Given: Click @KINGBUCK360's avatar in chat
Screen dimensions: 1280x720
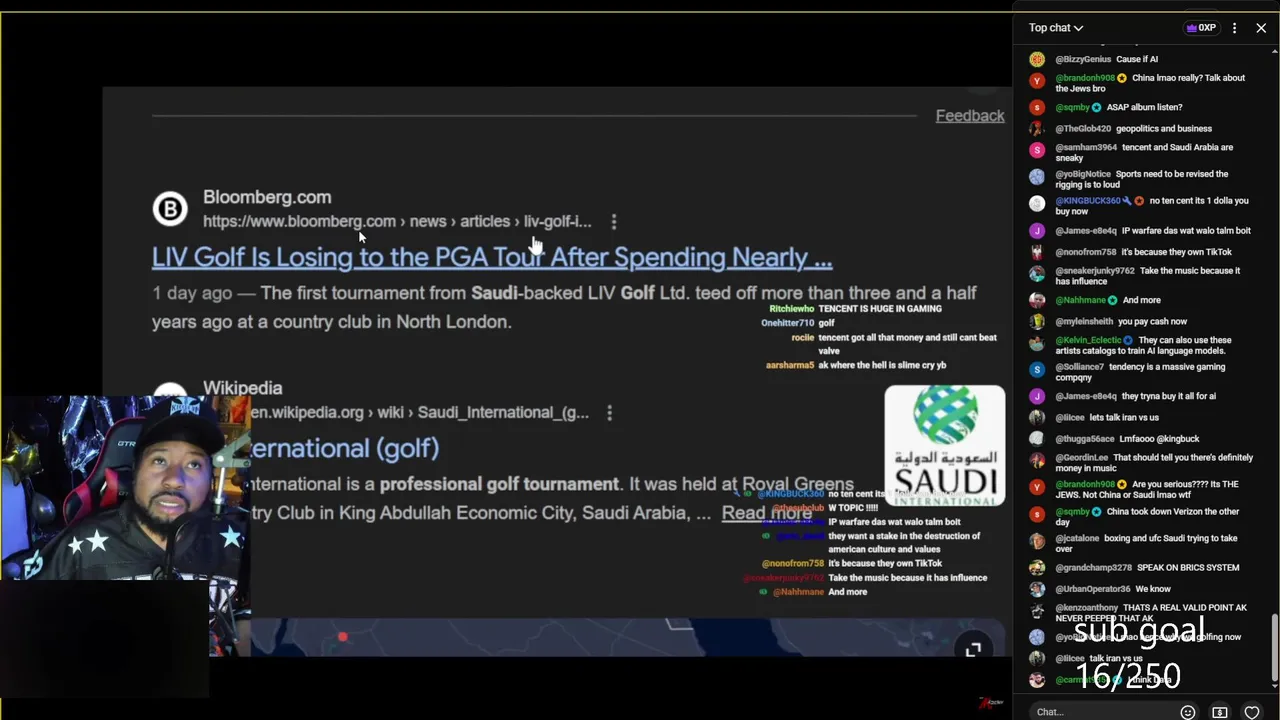Looking at the screenshot, I should (x=1037, y=204).
